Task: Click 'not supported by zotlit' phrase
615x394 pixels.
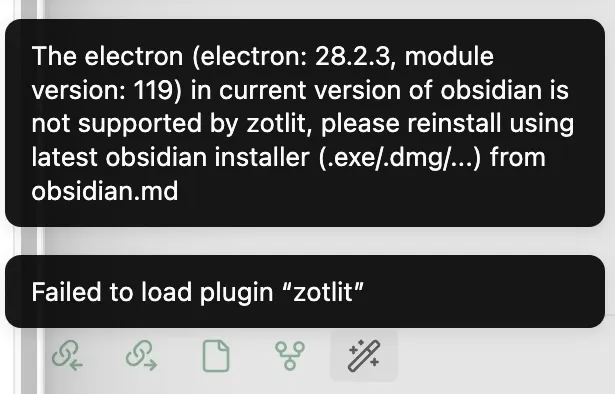Action: [x=169, y=124]
